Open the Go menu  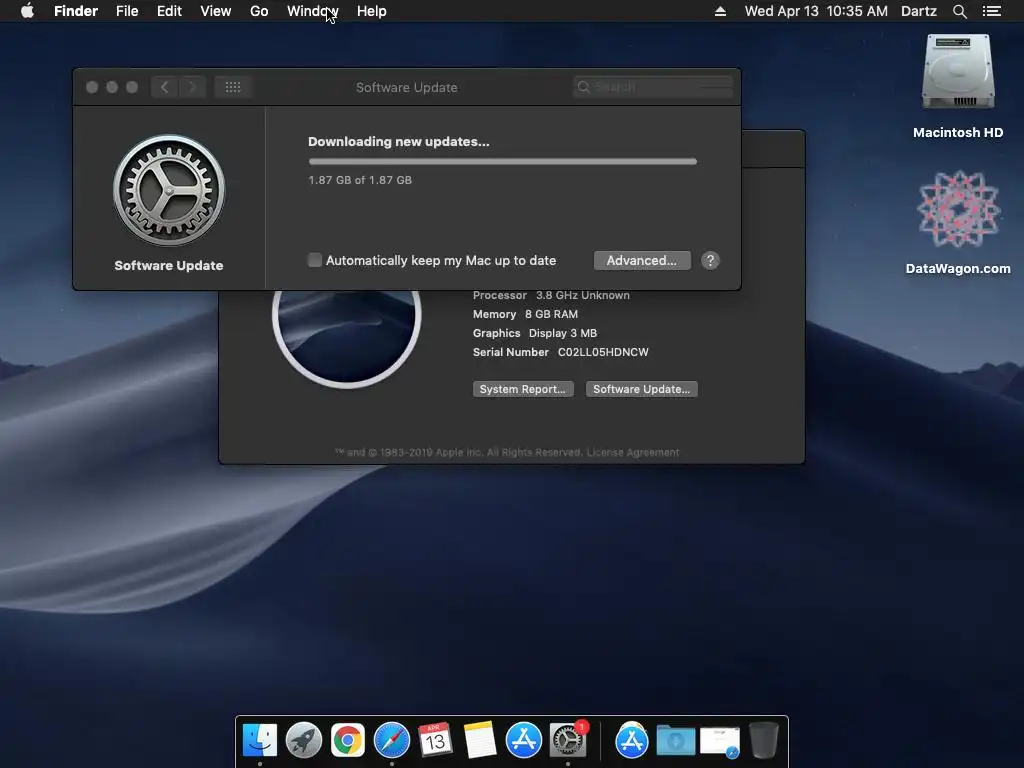[x=259, y=11]
